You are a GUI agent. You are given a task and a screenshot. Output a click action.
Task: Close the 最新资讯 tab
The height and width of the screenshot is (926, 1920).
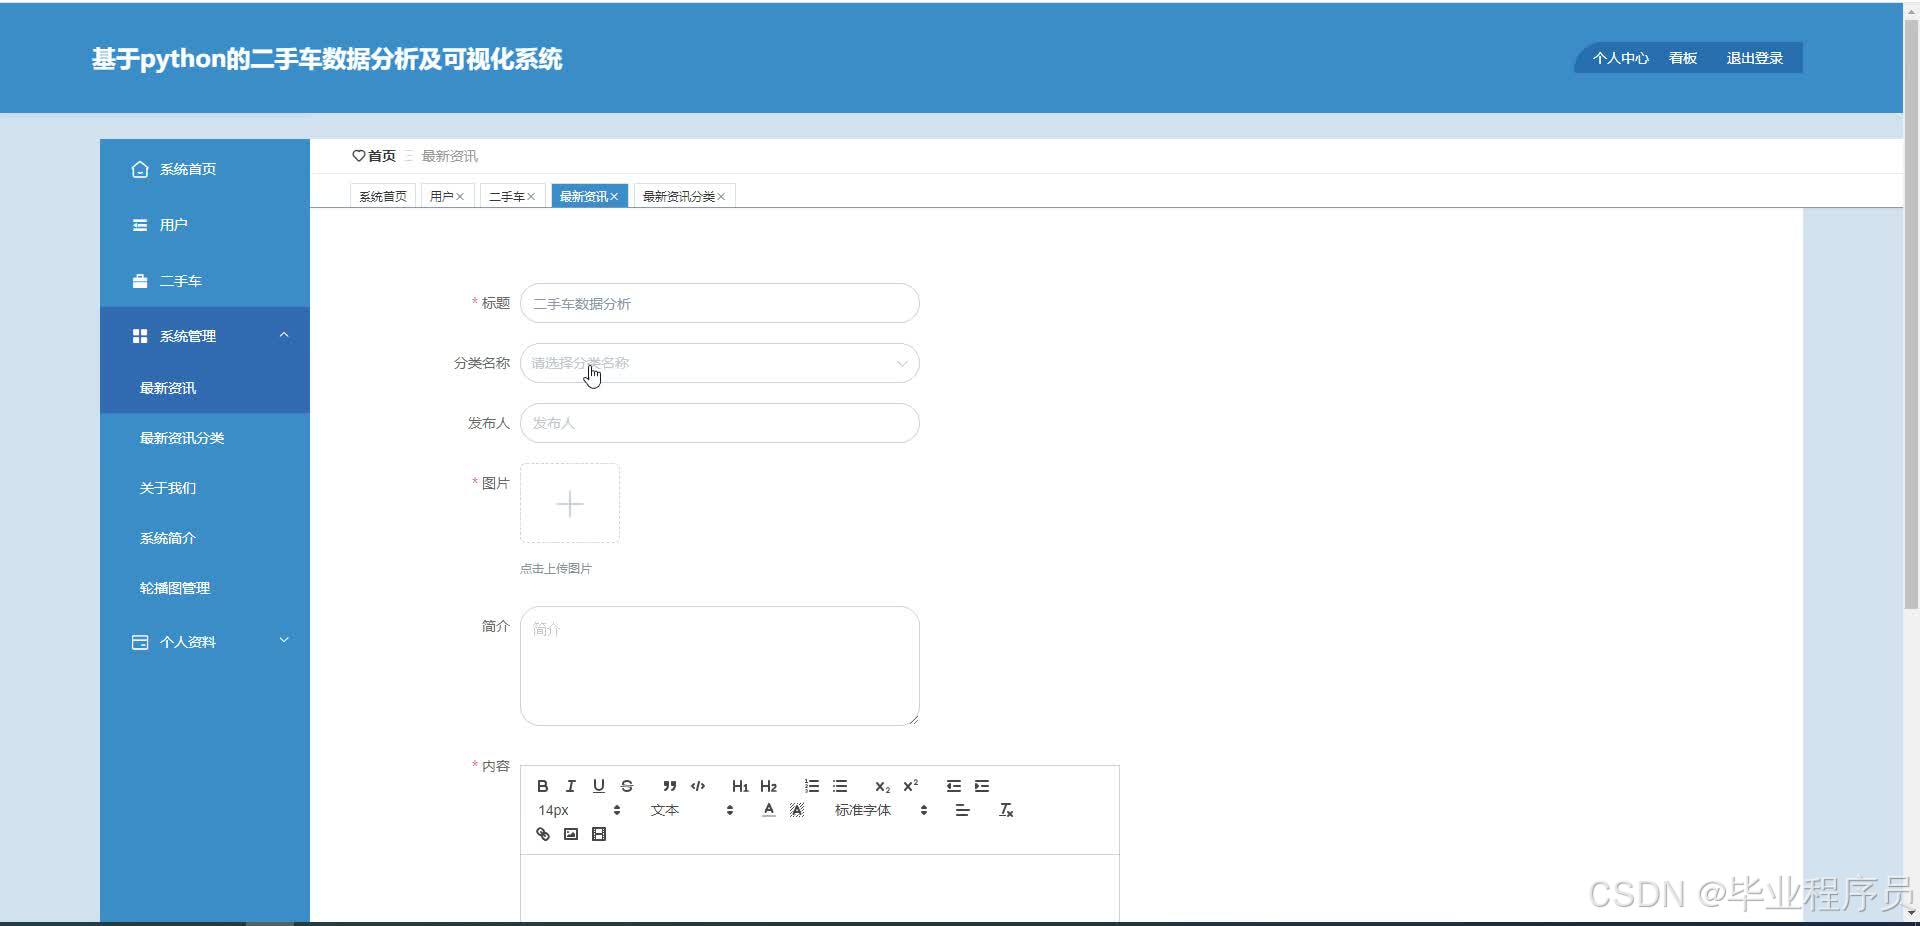(x=614, y=197)
